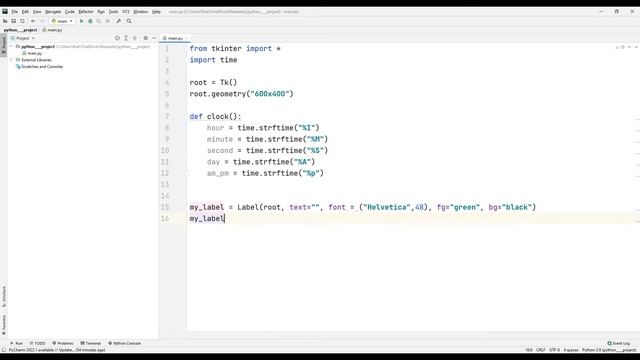The height and width of the screenshot is (360, 640).
Task: Open the View menu
Action: point(37,12)
